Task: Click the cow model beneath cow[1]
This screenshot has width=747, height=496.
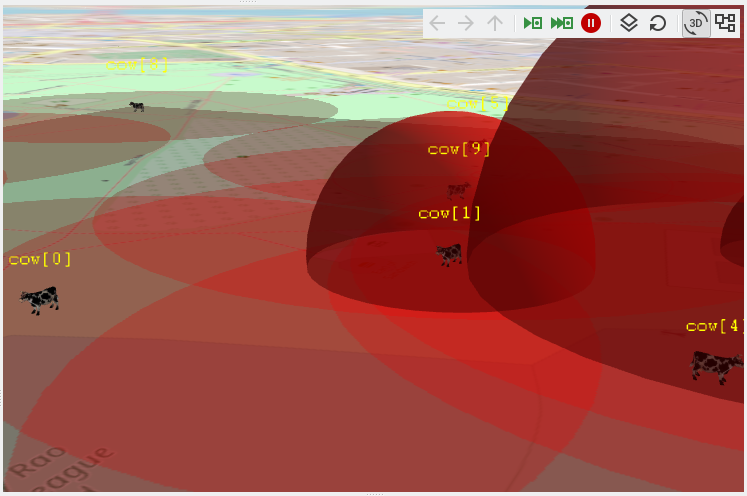Action: click(449, 254)
